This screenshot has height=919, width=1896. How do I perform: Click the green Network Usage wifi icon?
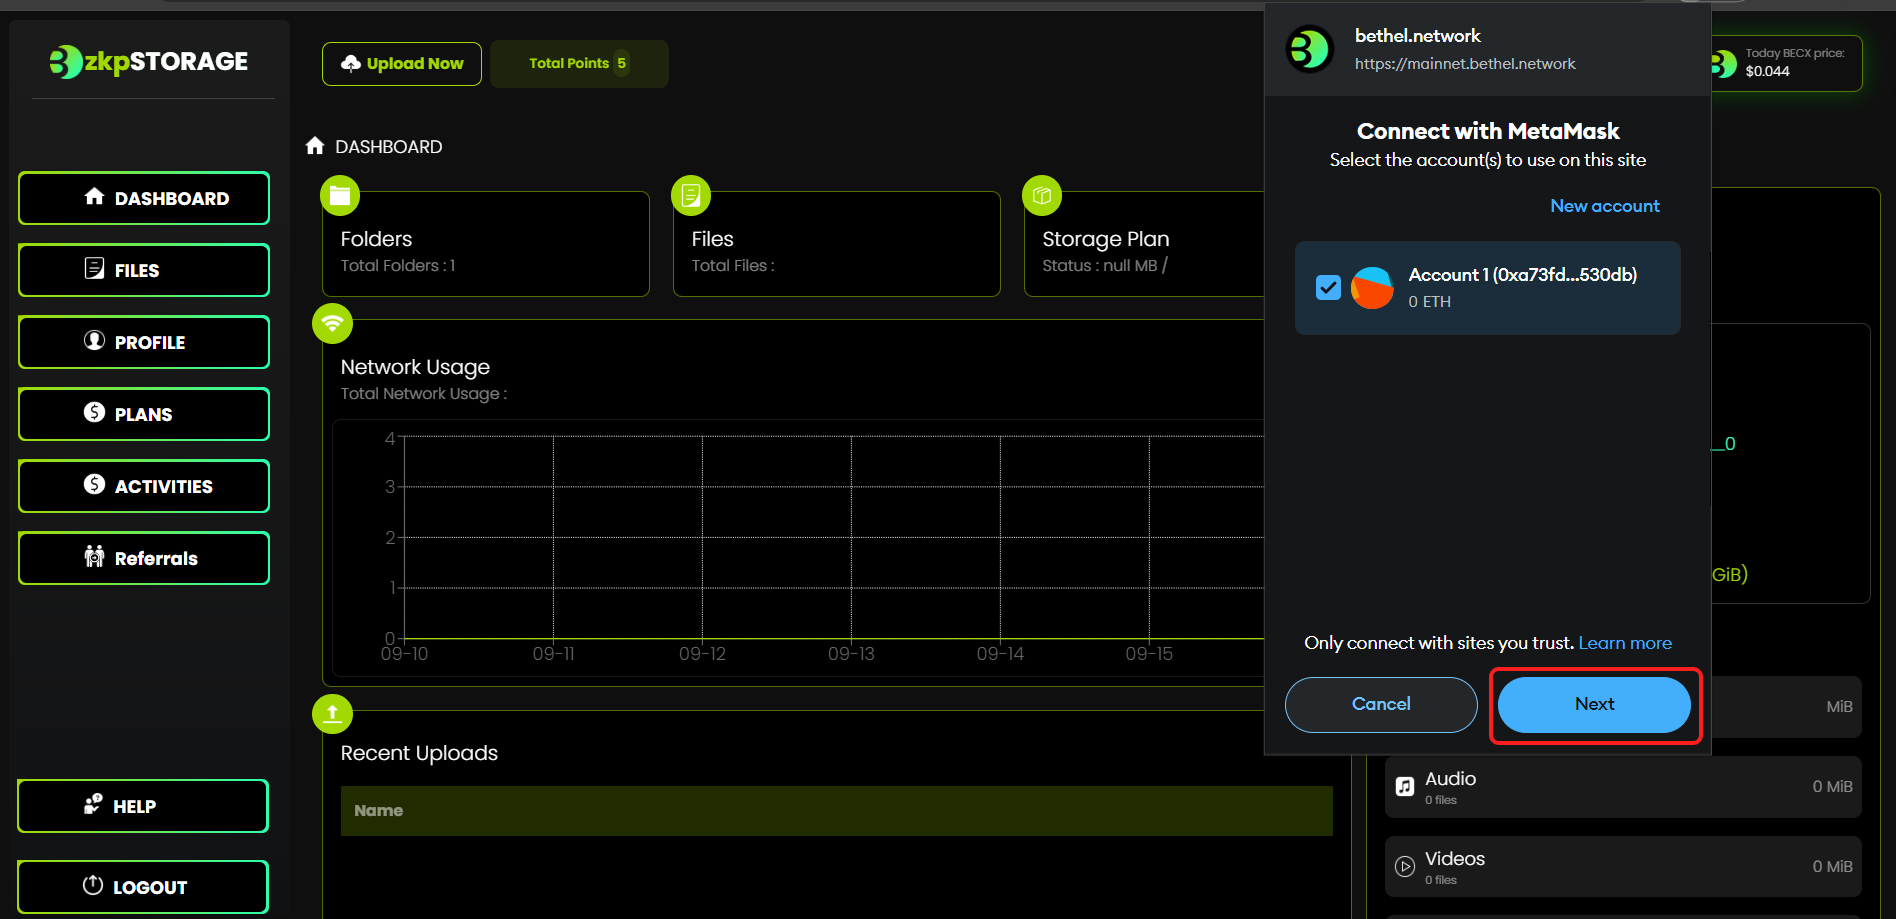point(332,323)
